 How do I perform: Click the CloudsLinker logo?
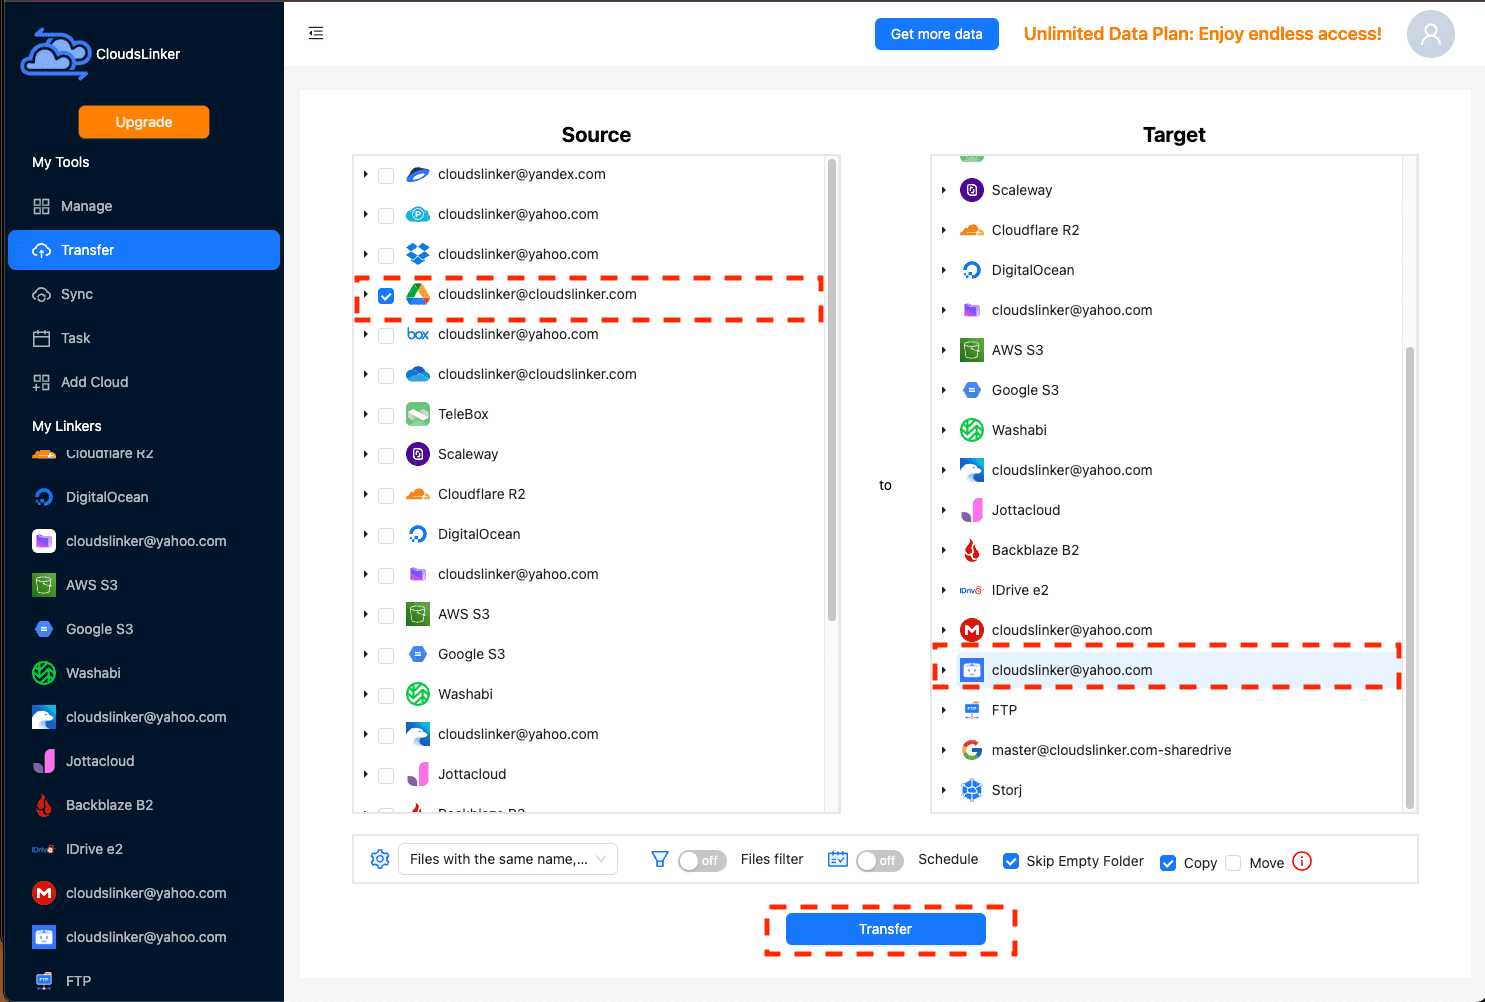56,54
